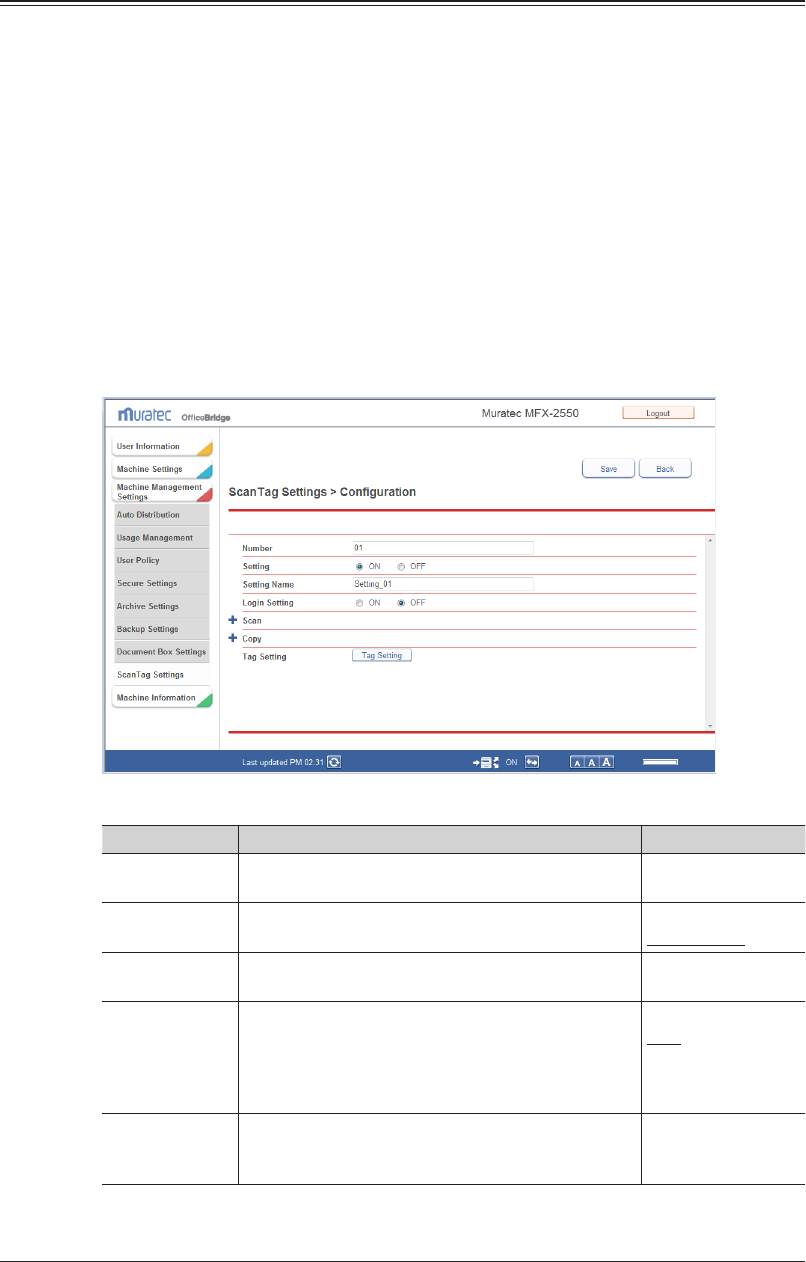Click the settings panel vertical scrollbar
The height and width of the screenshot is (1262, 806).
[x=711, y=633]
